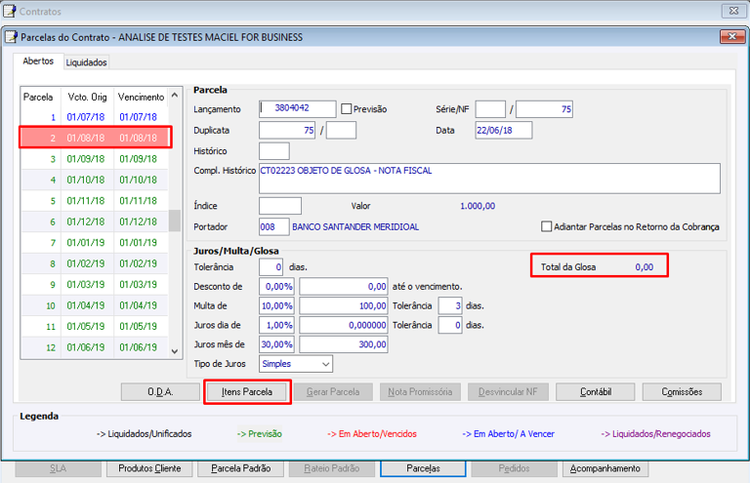750x483 pixels.
Task: Click the Contratos window title icon
Action: [9, 11]
